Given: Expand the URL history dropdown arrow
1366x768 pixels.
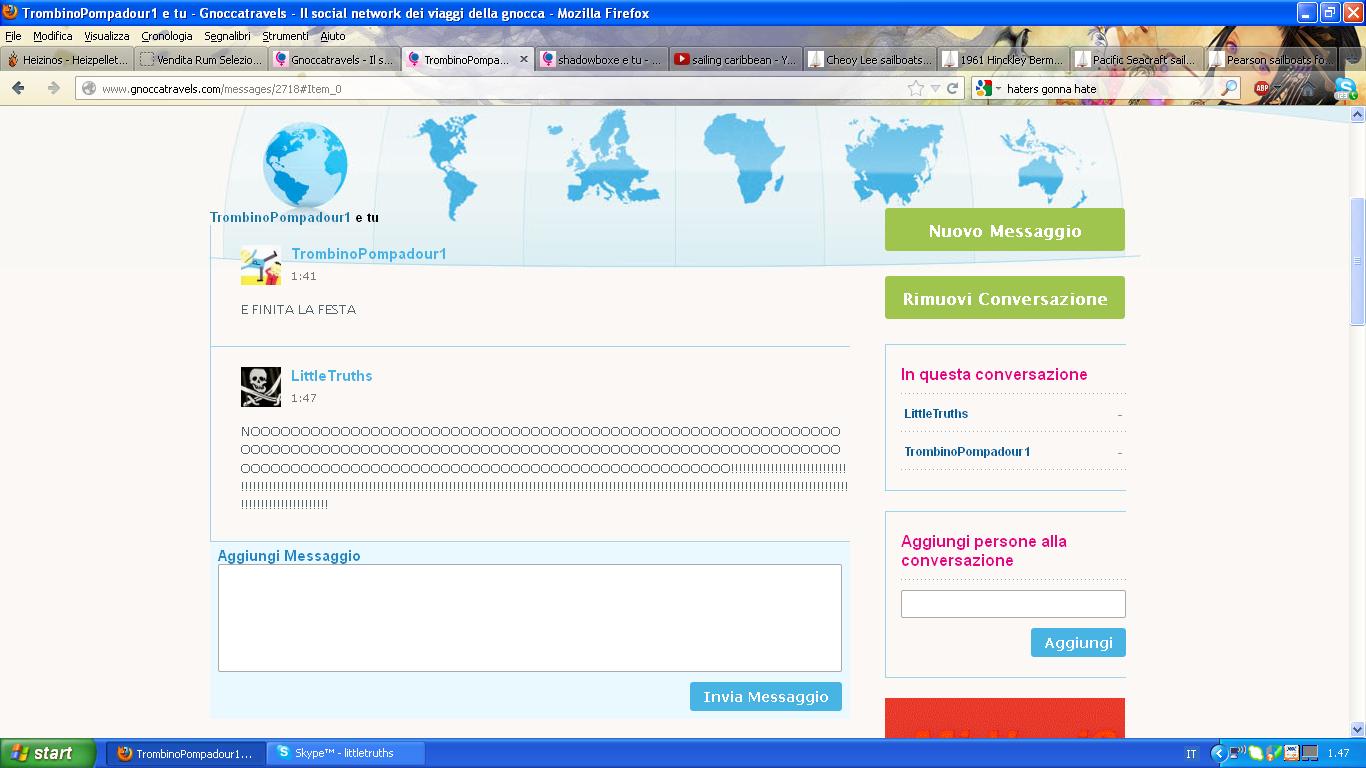Looking at the screenshot, I should tap(935, 88).
